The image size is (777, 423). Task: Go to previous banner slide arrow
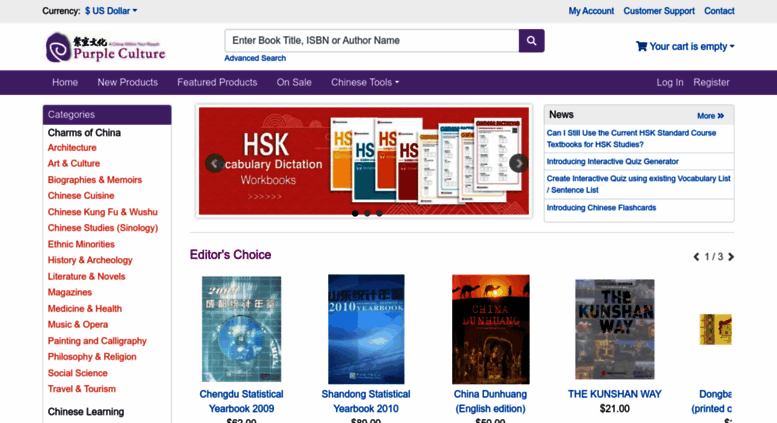(215, 163)
